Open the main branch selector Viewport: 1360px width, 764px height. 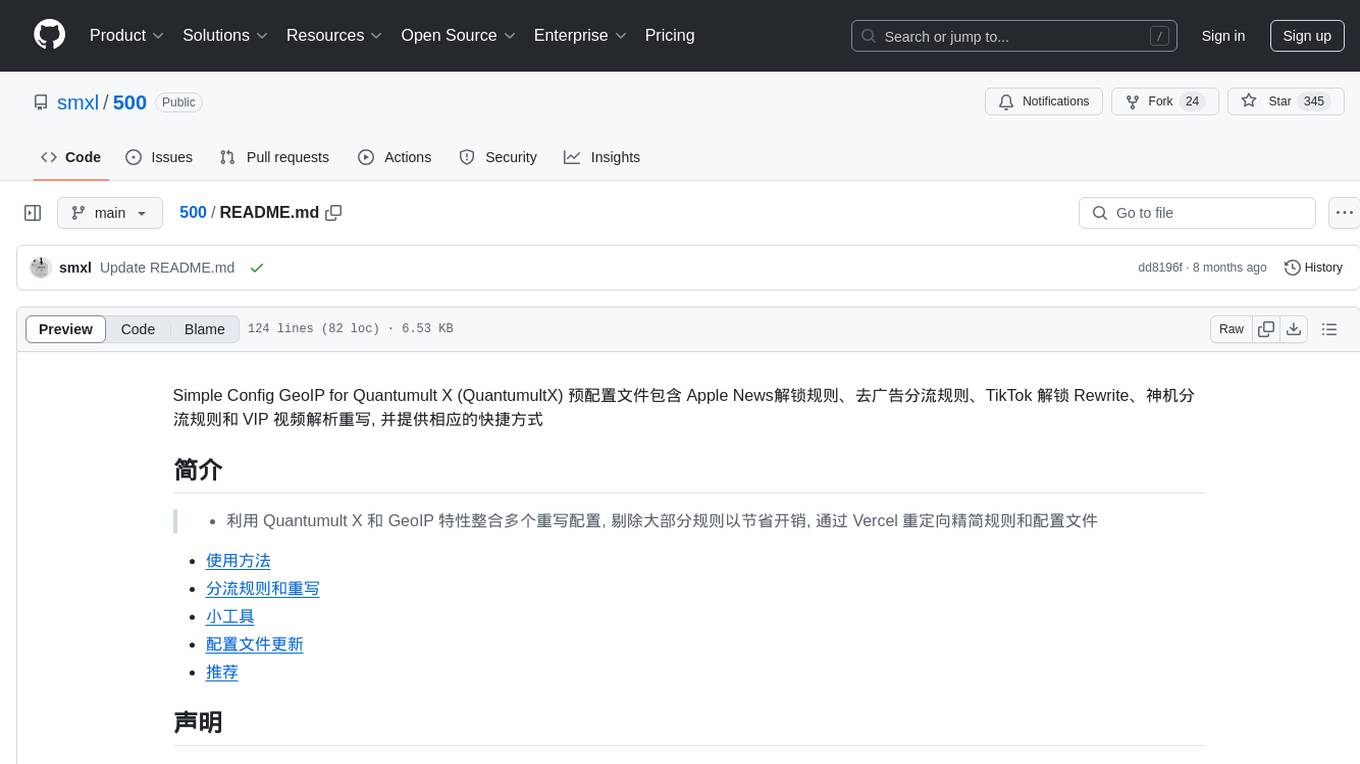tap(110, 213)
